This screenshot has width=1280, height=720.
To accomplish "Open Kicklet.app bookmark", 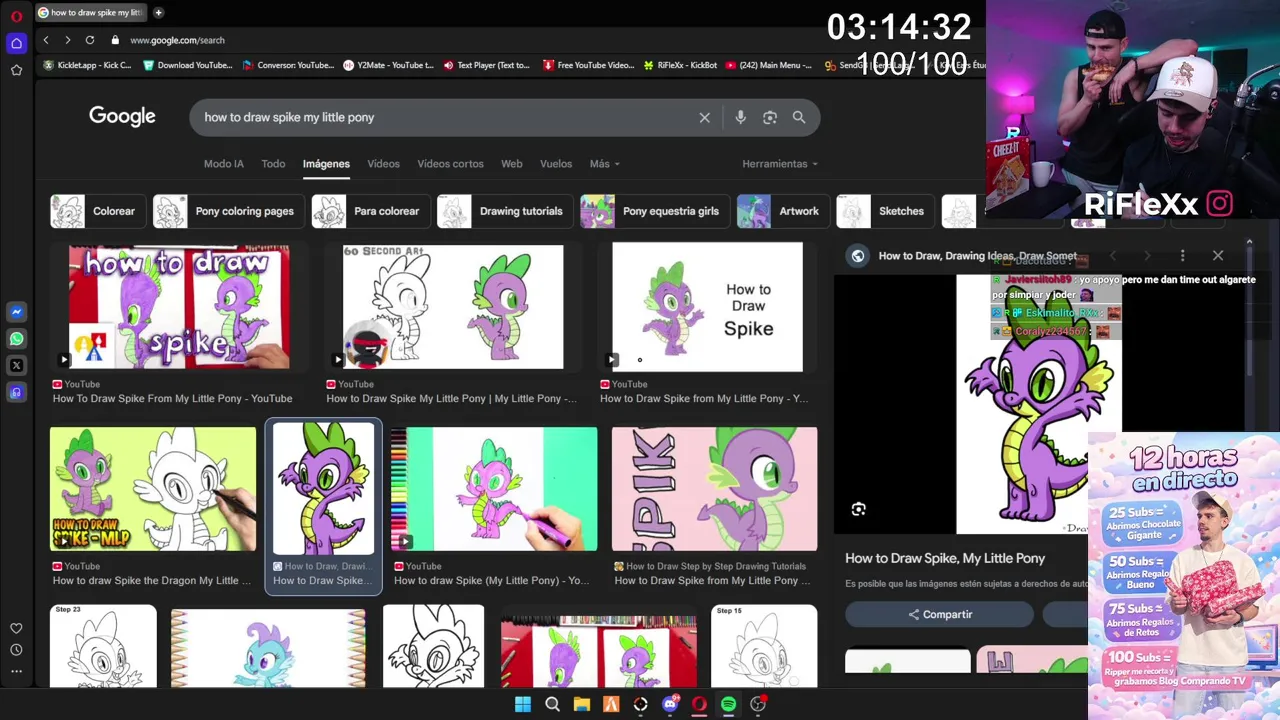I will [87, 65].
